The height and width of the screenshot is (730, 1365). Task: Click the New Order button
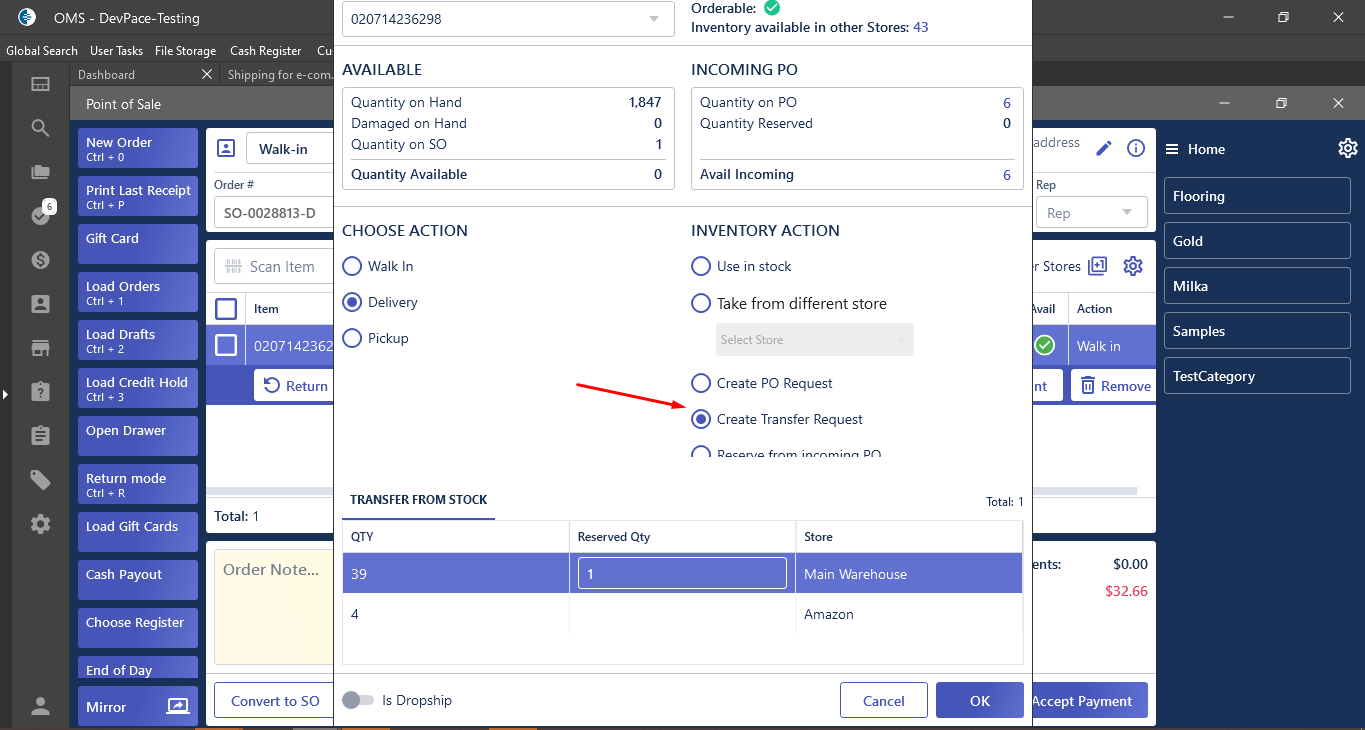click(x=138, y=148)
